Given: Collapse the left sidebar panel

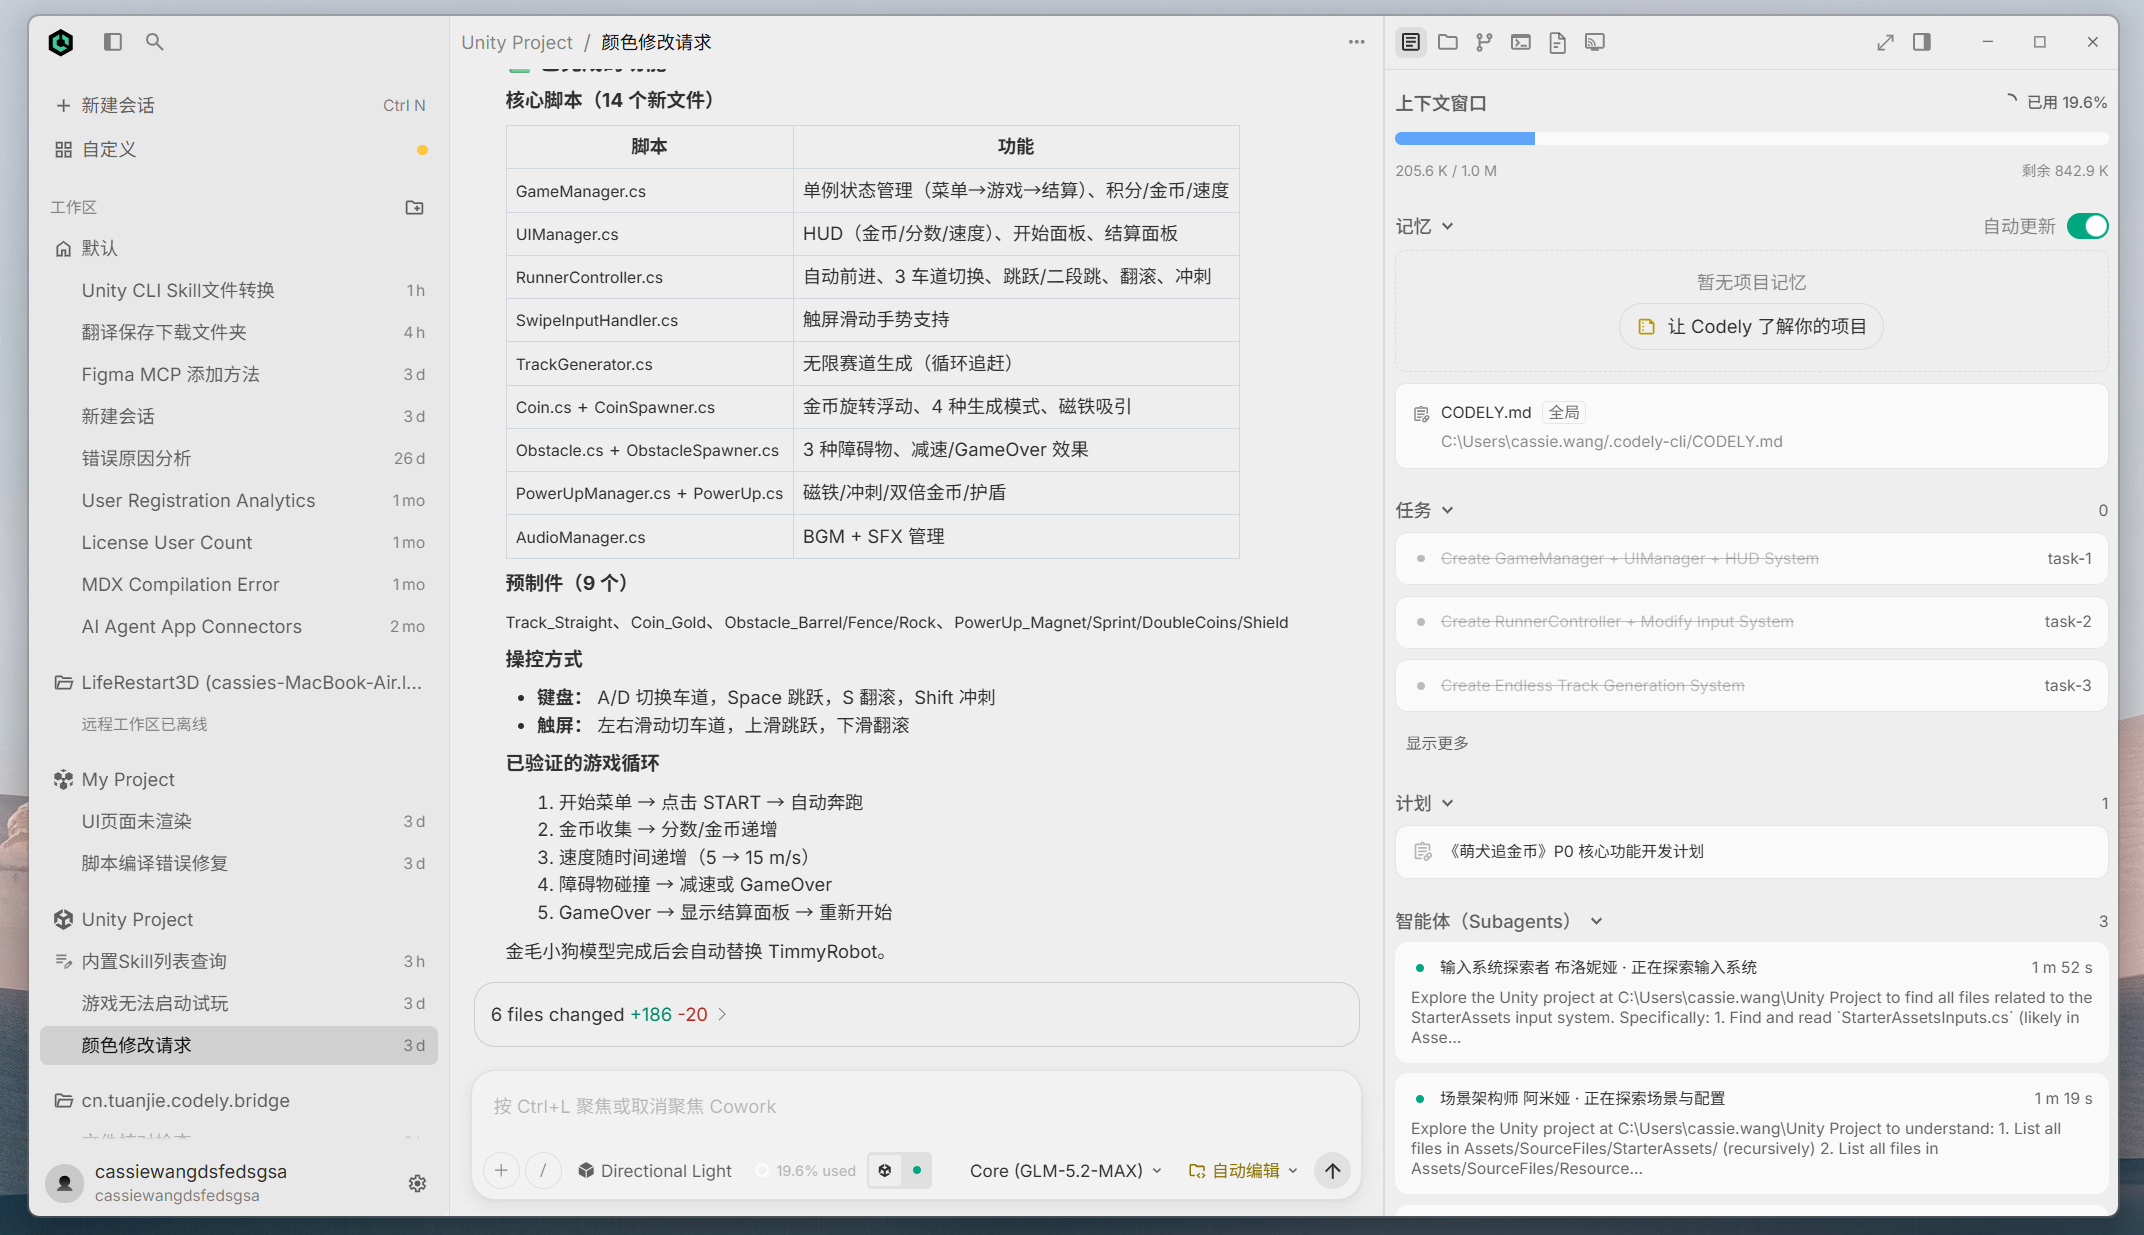Looking at the screenshot, I should coord(113,42).
